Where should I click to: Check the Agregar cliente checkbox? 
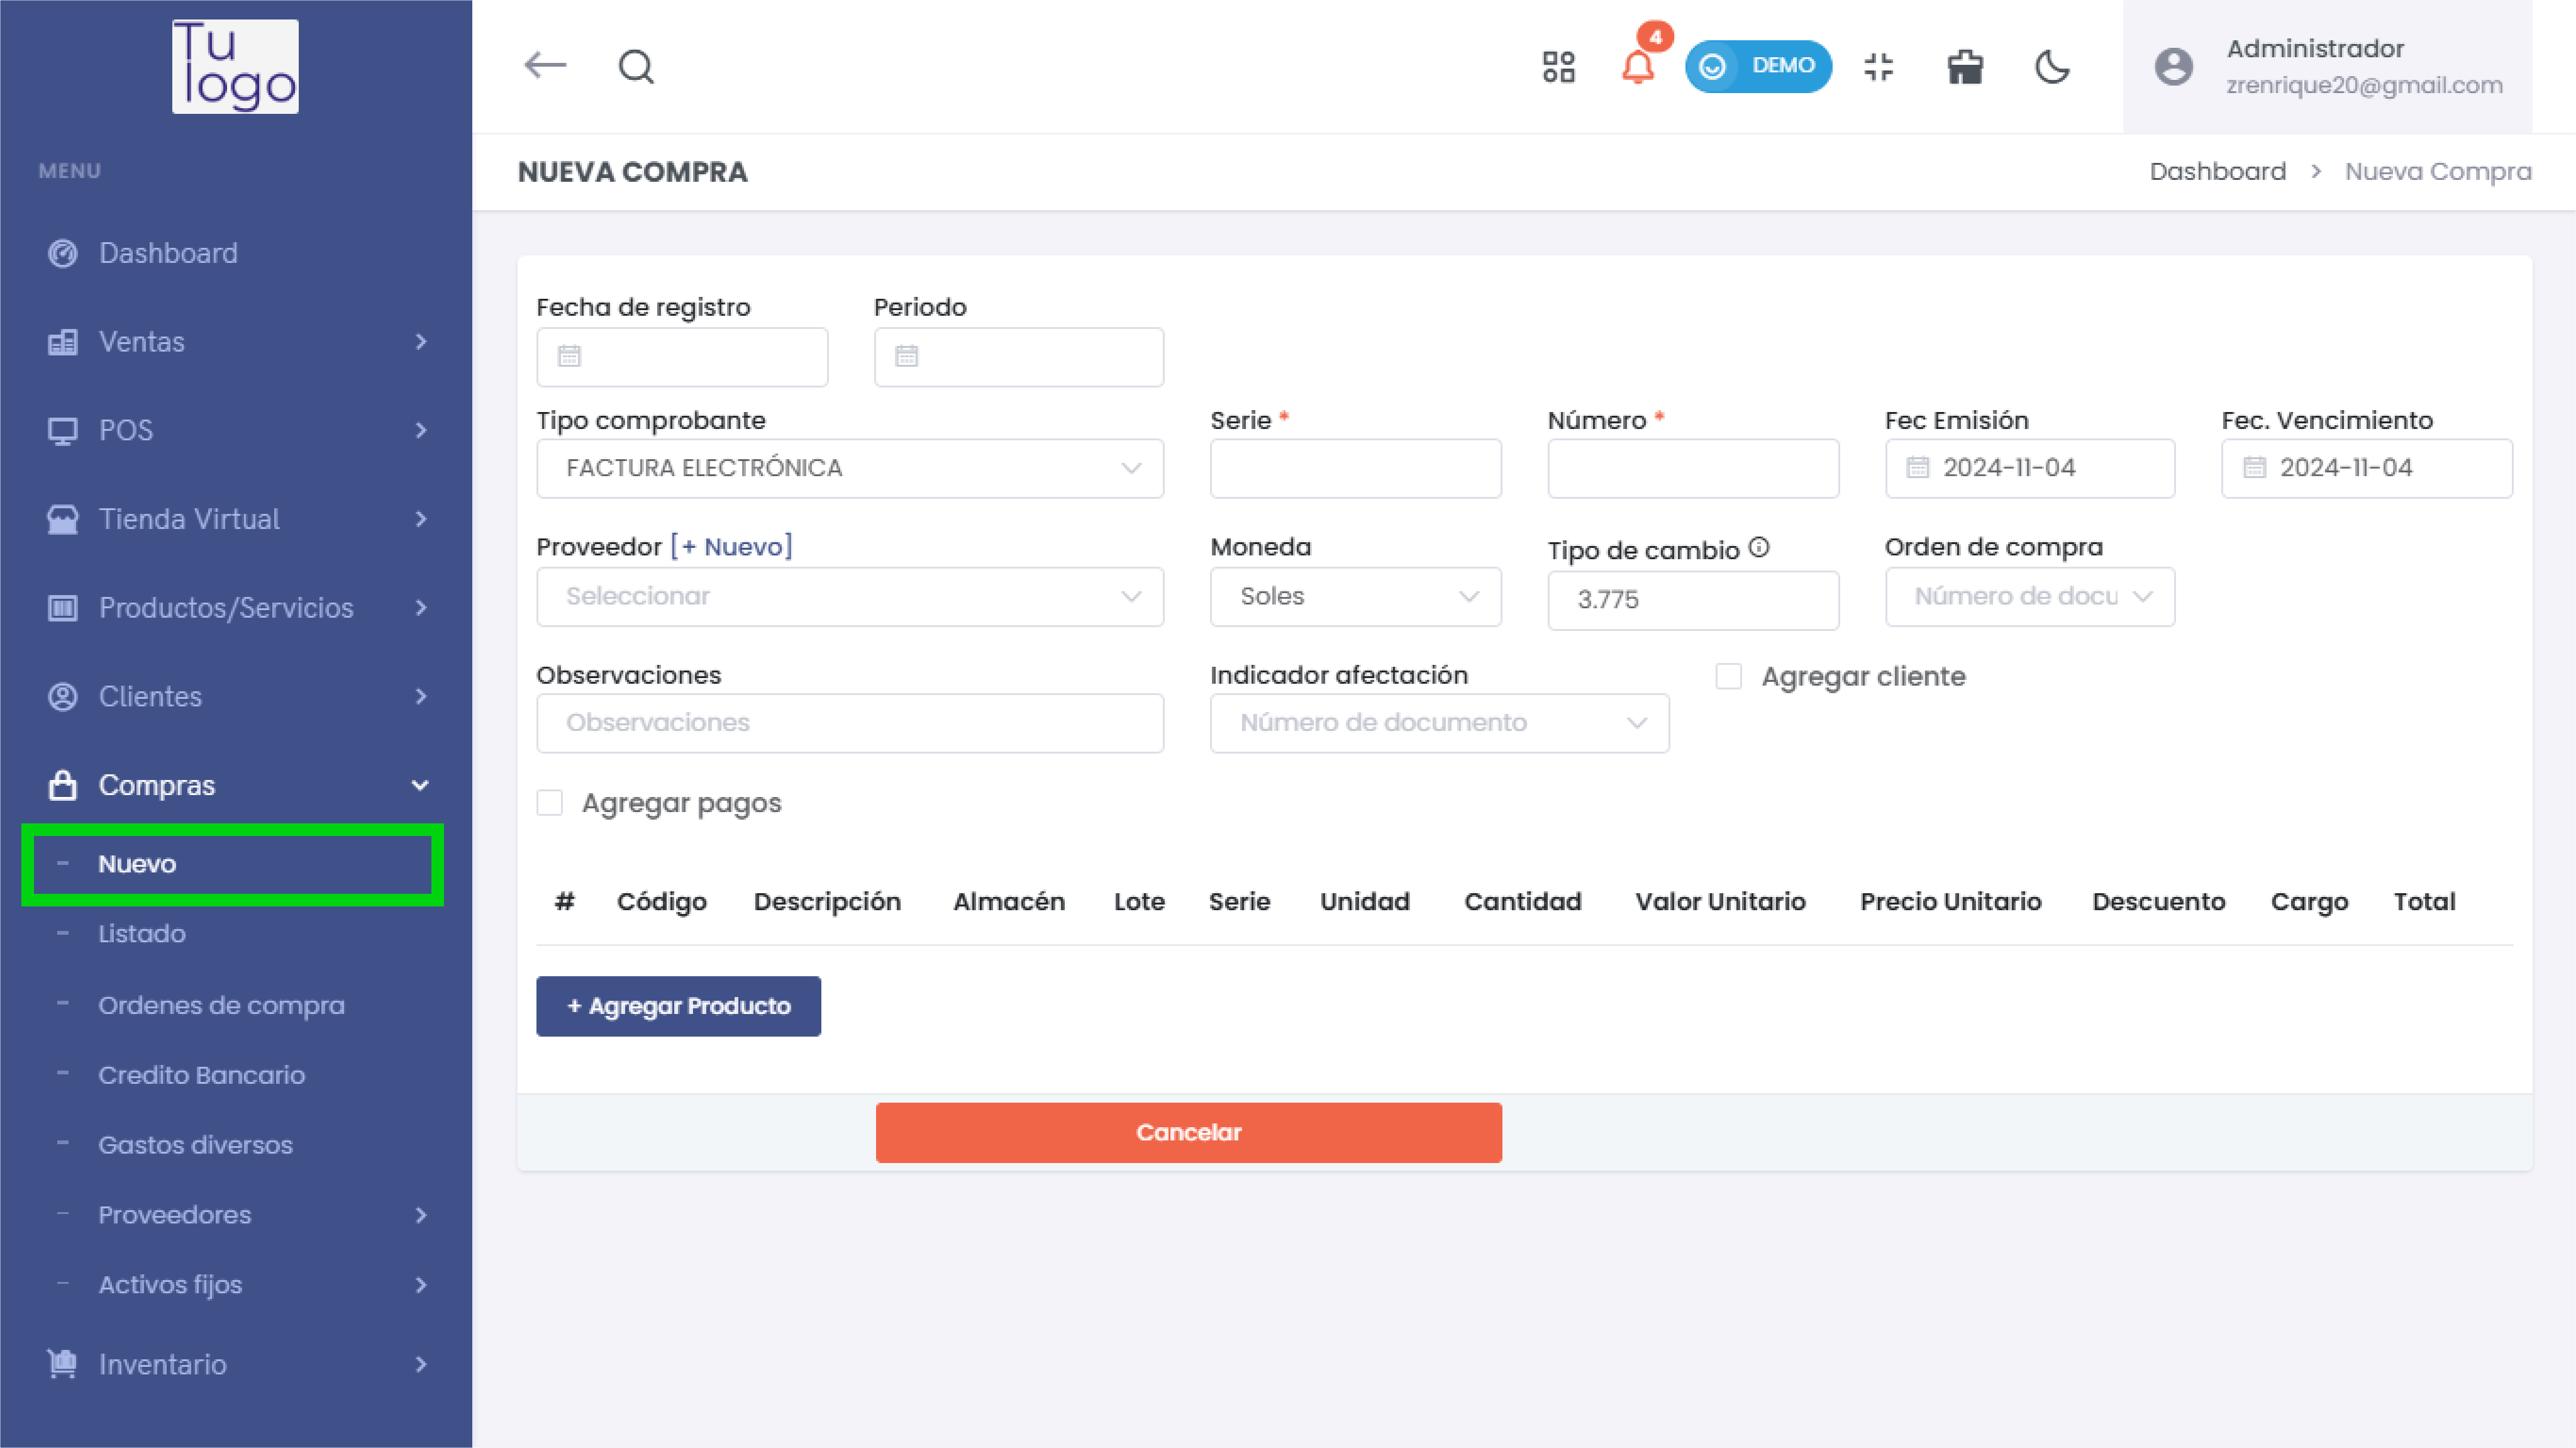[1728, 677]
